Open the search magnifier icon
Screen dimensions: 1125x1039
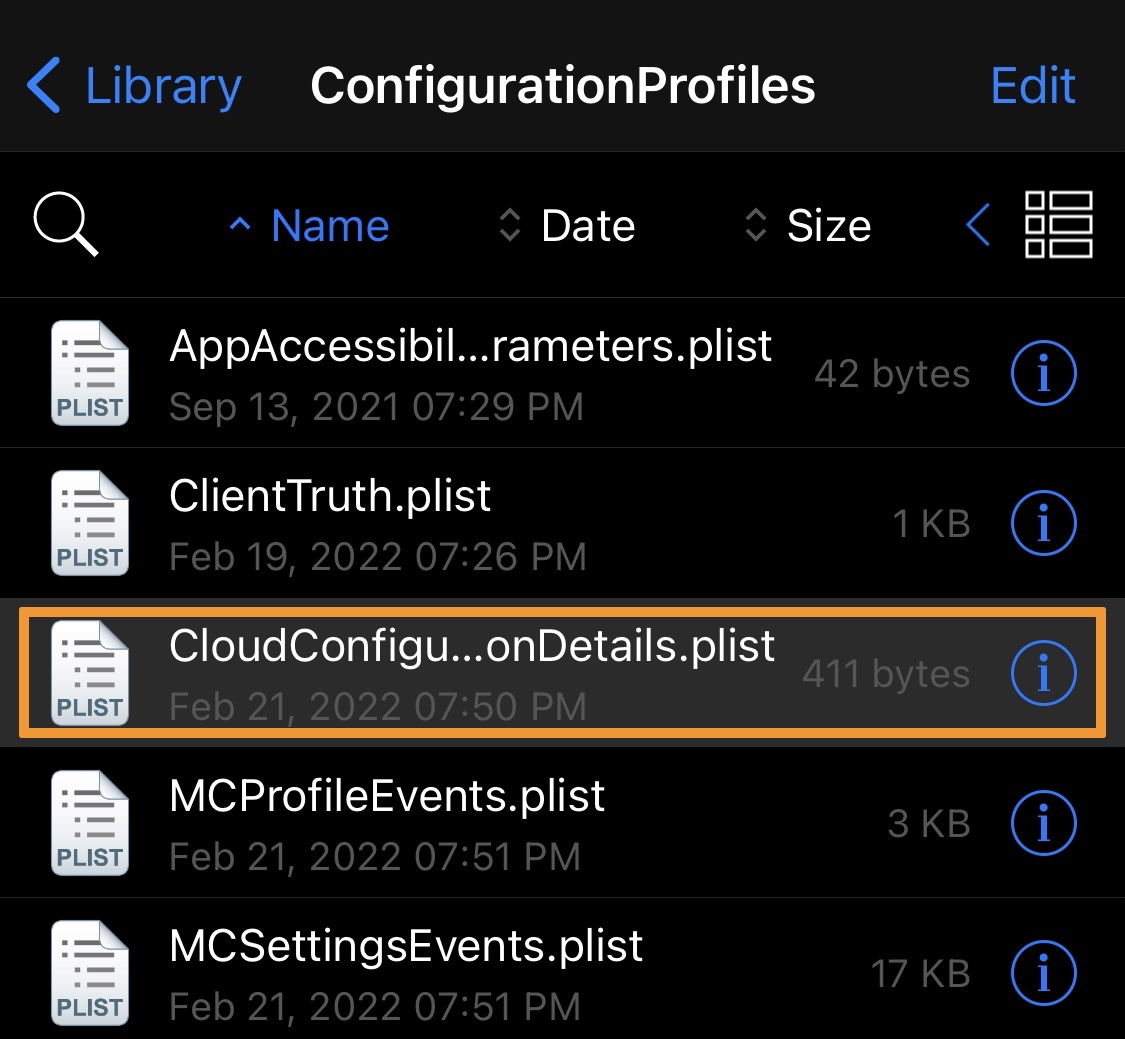(x=65, y=224)
